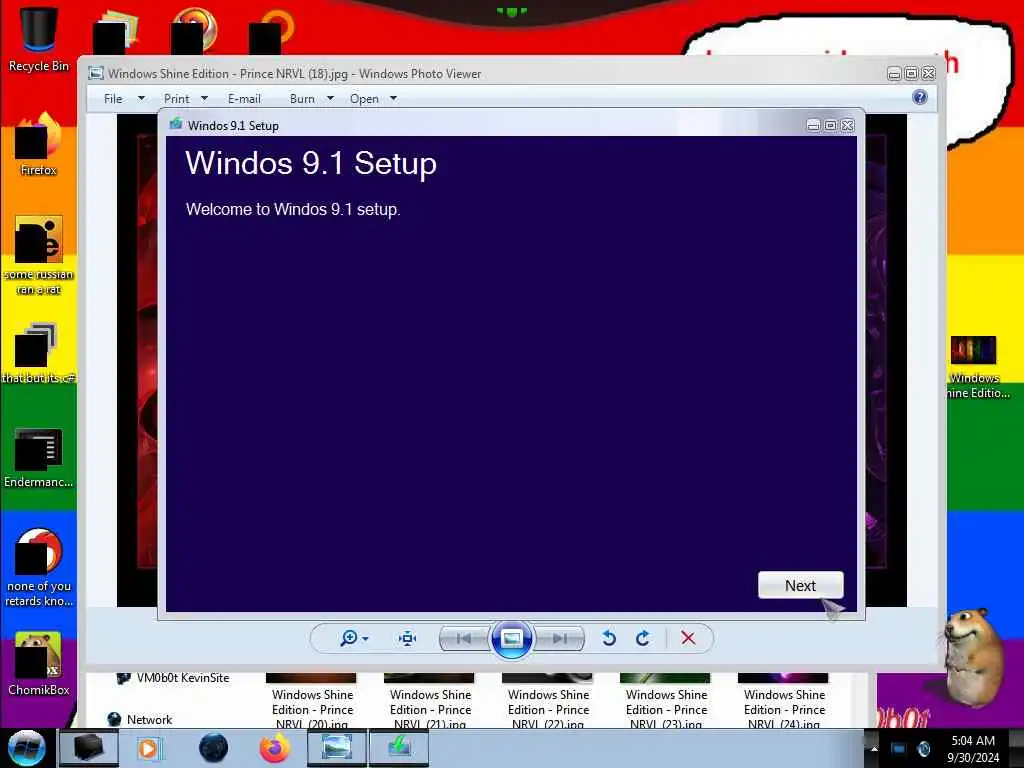The image size is (1024, 768).
Task: Click the round blue tray icon
Action: coord(923,749)
